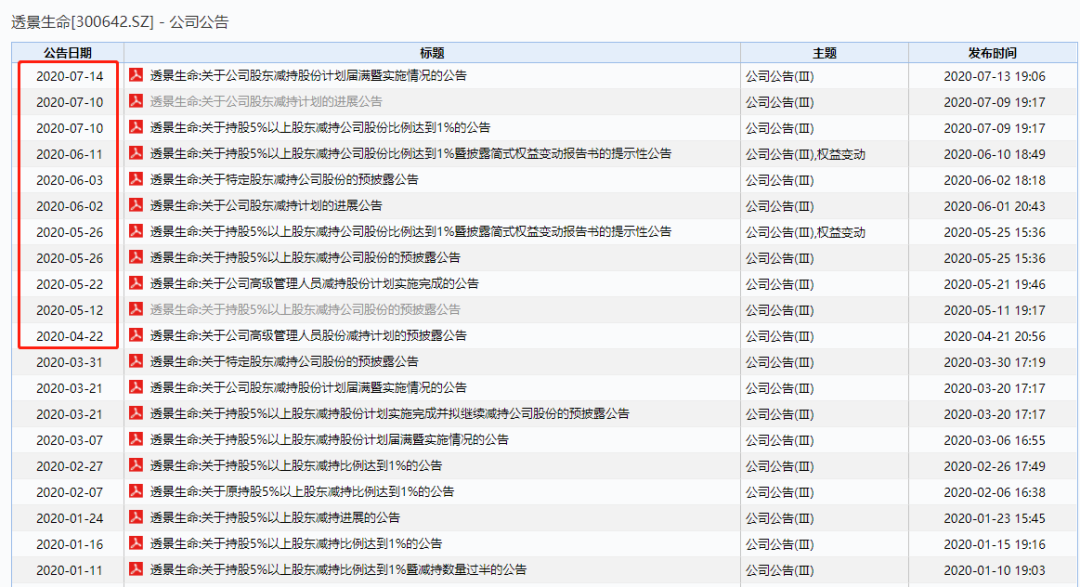
Task: Open 2020-07-10 减持公司股份比例达到1%的公告 title
Action: [x=320, y=127]
